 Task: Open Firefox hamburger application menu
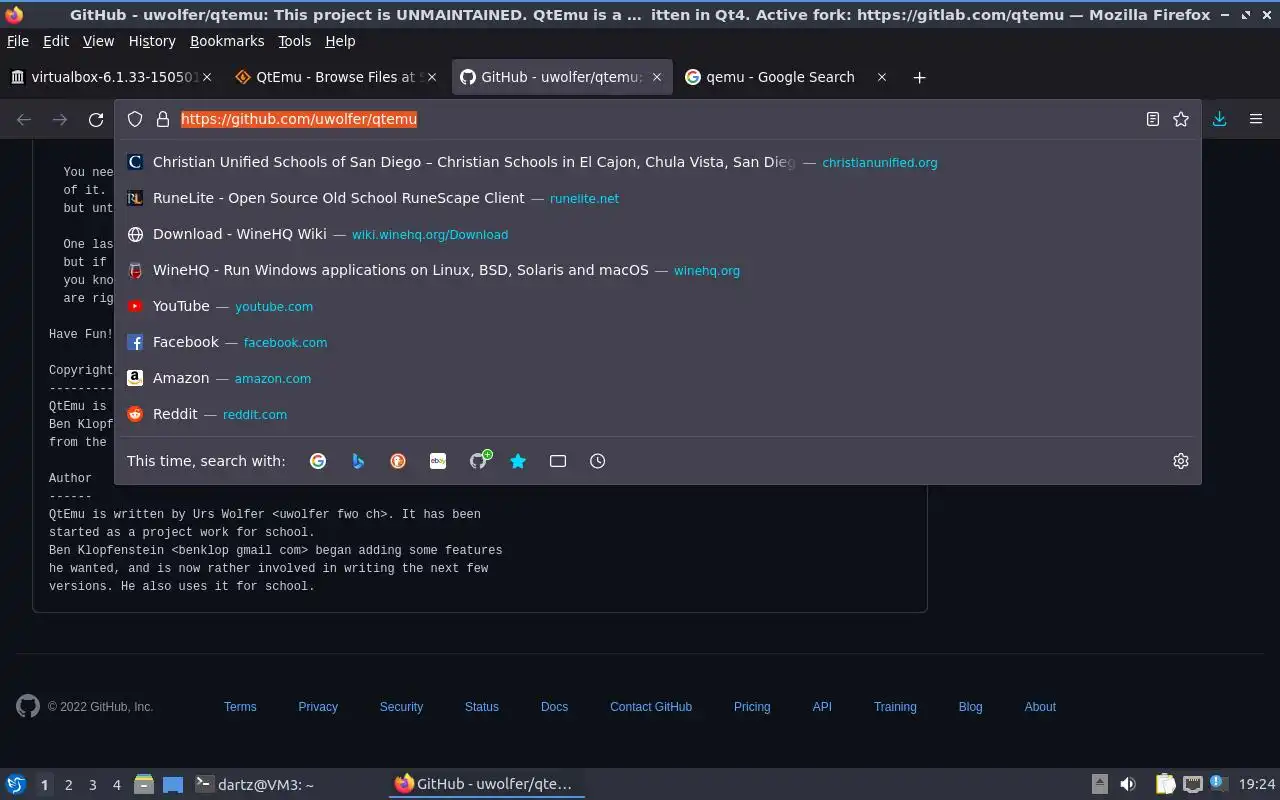pyautogui.click(x=1256, y=119)
